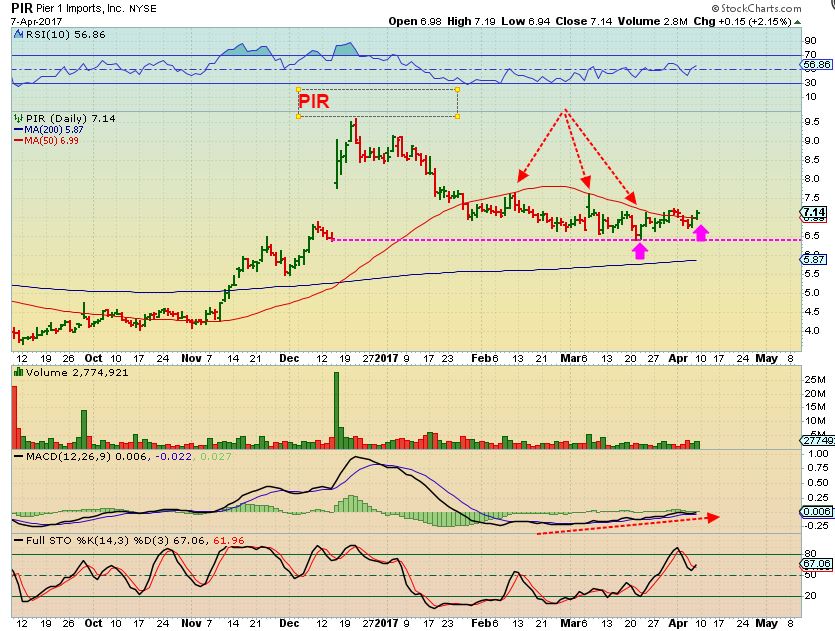The image size is (835, 631).
Task: Click the red PIR annotation text box
Action: [x=378, y=103]
